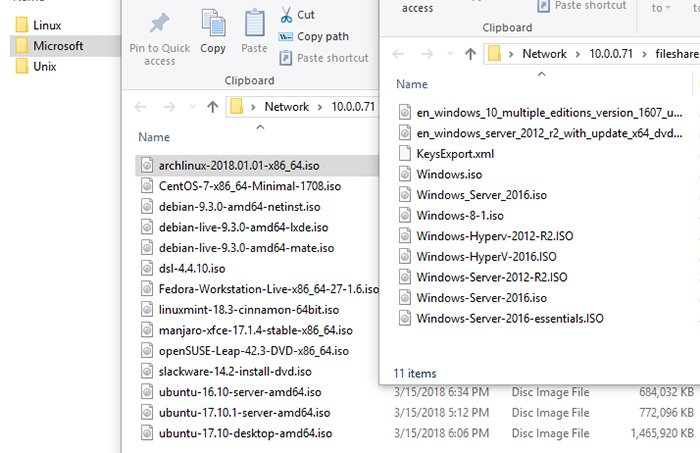Image resolution: width=700 pixels, height=453 pixels.
Task: Click 10.0.0.71 breadcrumb in front window
Action: 611,54
